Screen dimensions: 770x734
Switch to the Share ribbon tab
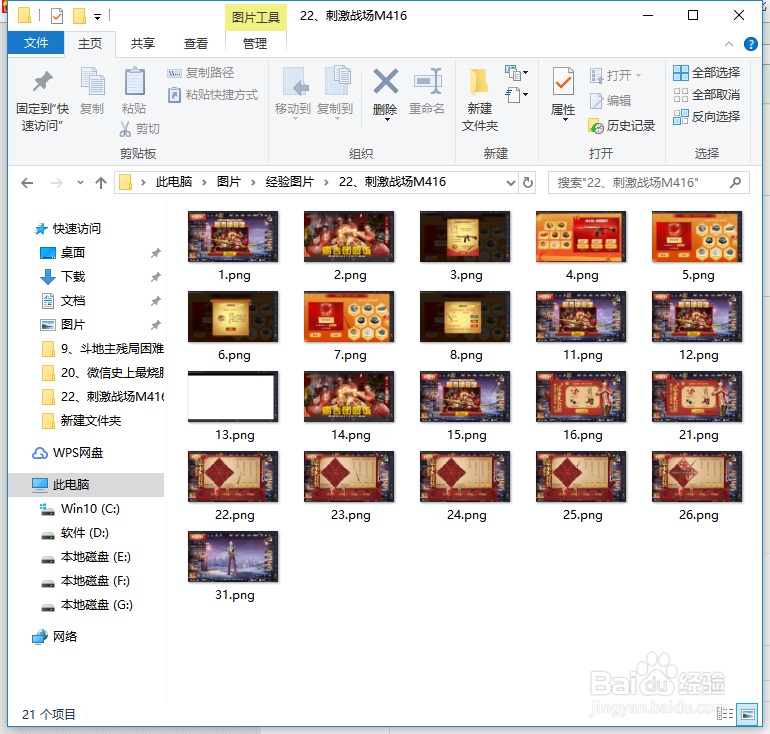click(x=143, y=44)
